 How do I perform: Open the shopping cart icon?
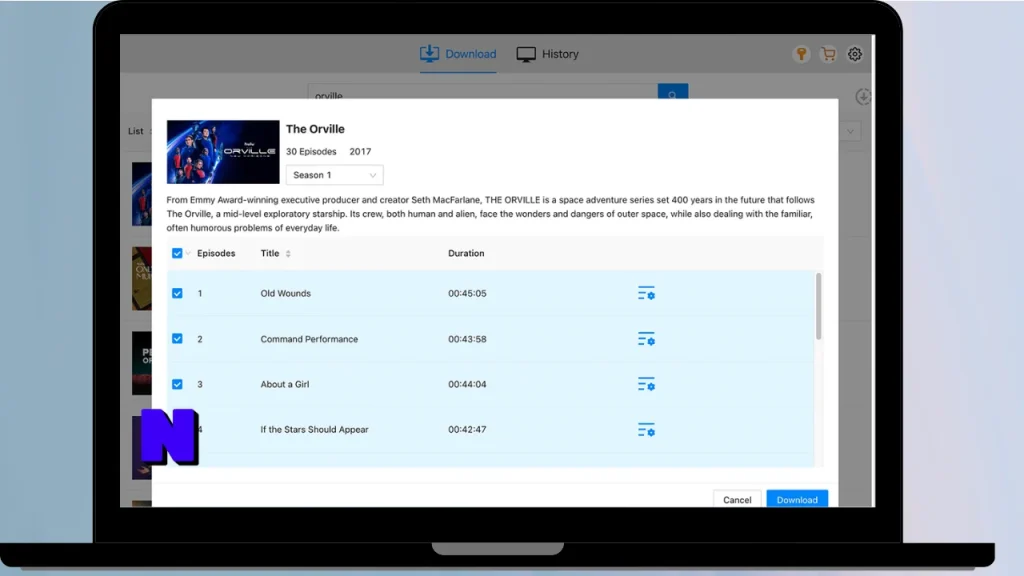(x=828, y=54)
